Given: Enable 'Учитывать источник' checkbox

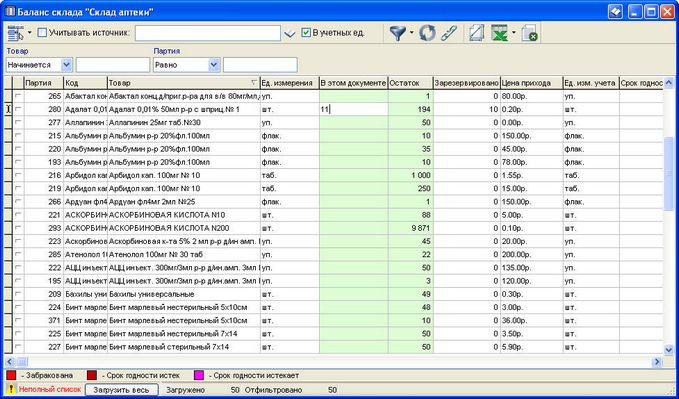Looking at the screenshot, I should (42, 32).
